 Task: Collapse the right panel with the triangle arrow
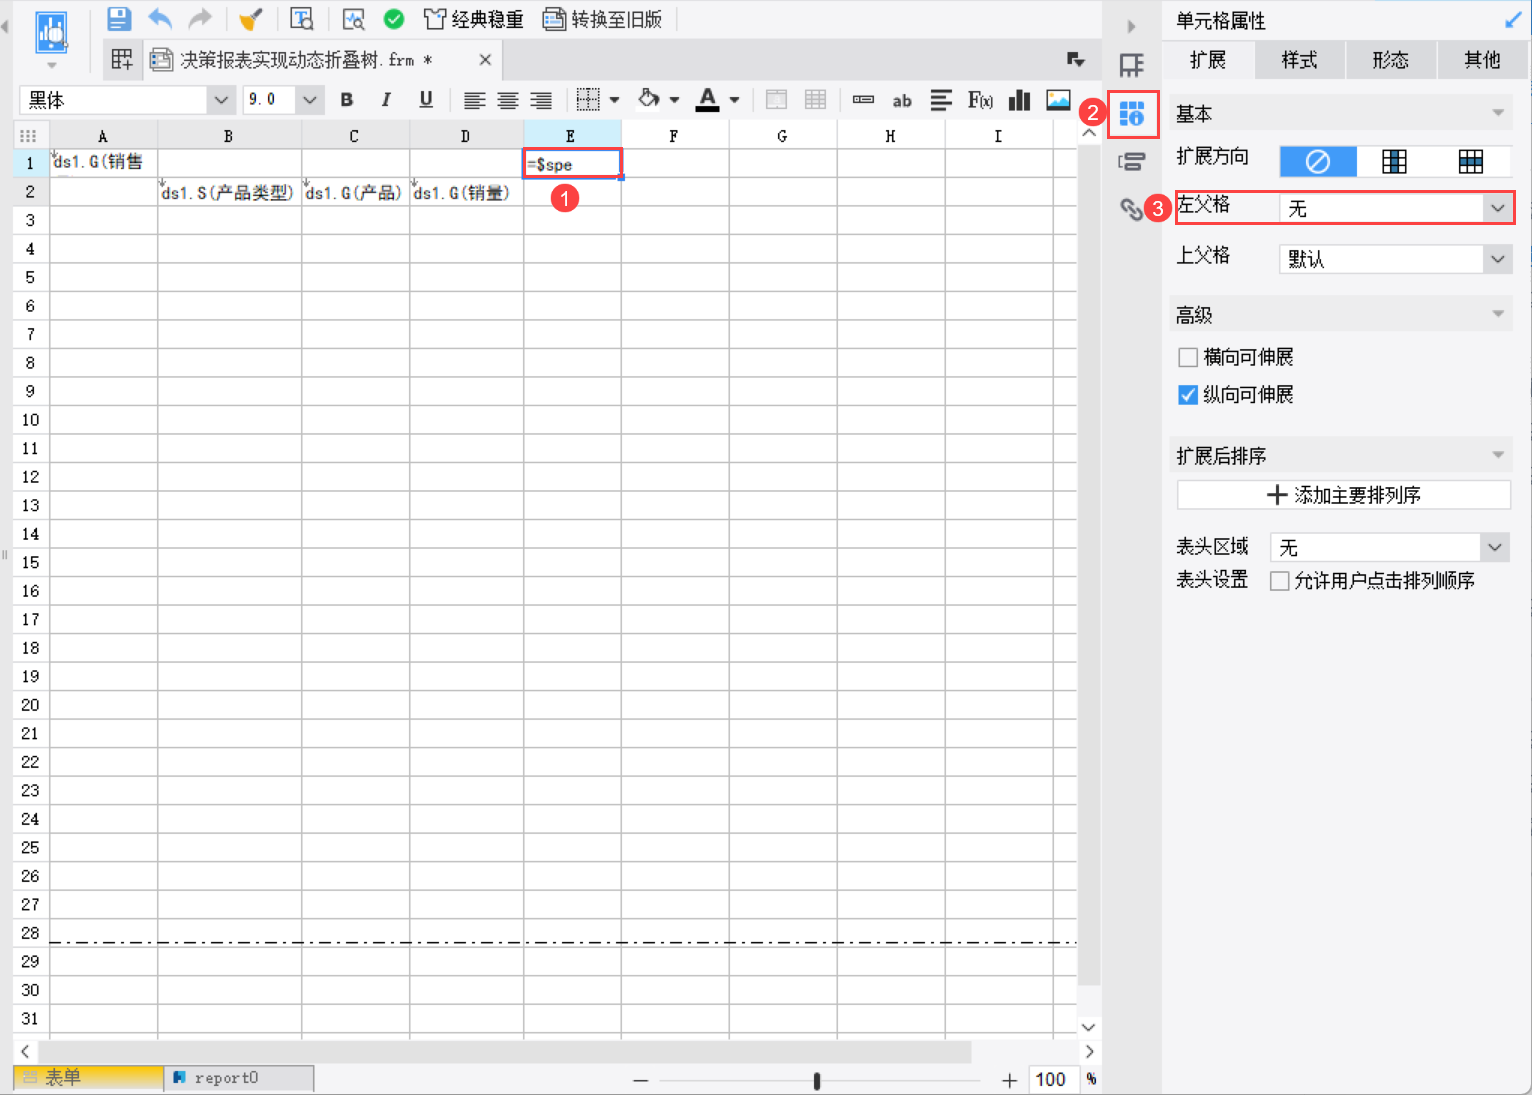pyautogui.click(x=1131, y=26)
